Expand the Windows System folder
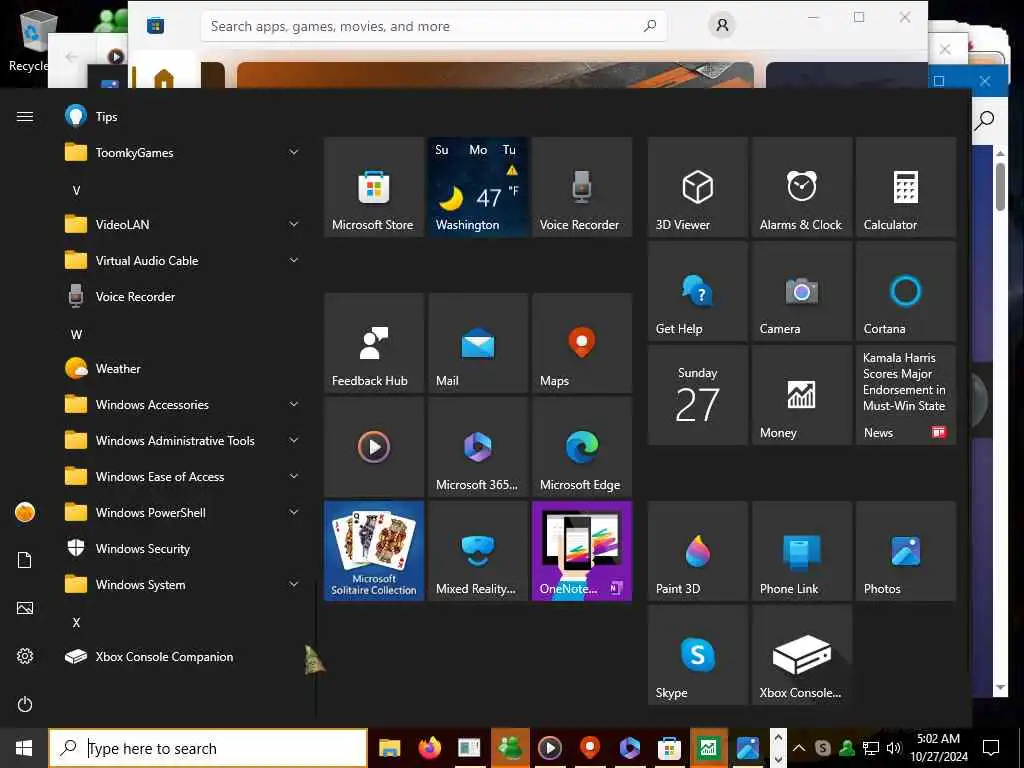 [x=183, y=584]
